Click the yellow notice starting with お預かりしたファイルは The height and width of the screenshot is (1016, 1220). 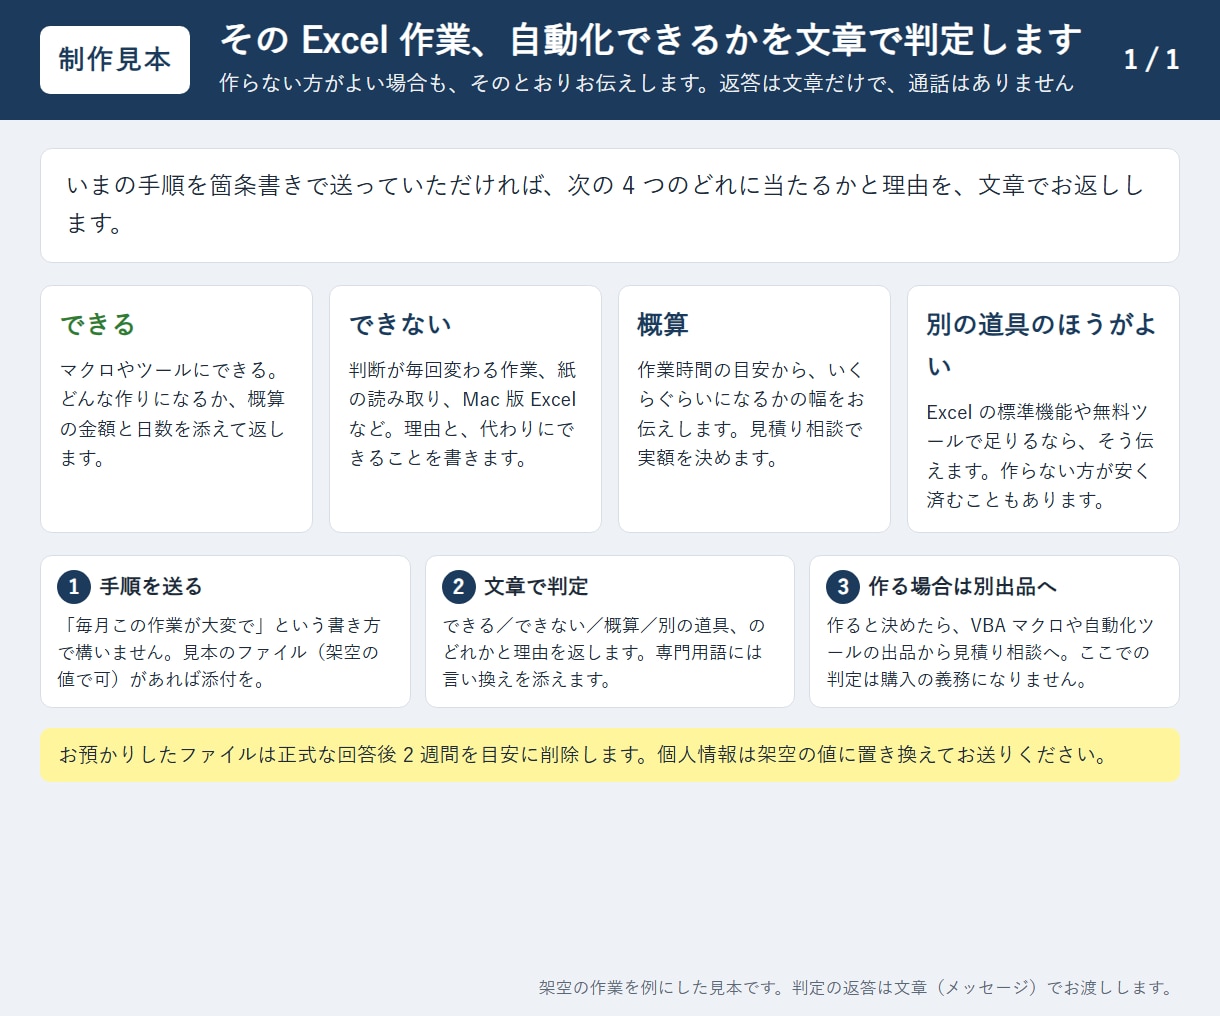click(610, 755)
